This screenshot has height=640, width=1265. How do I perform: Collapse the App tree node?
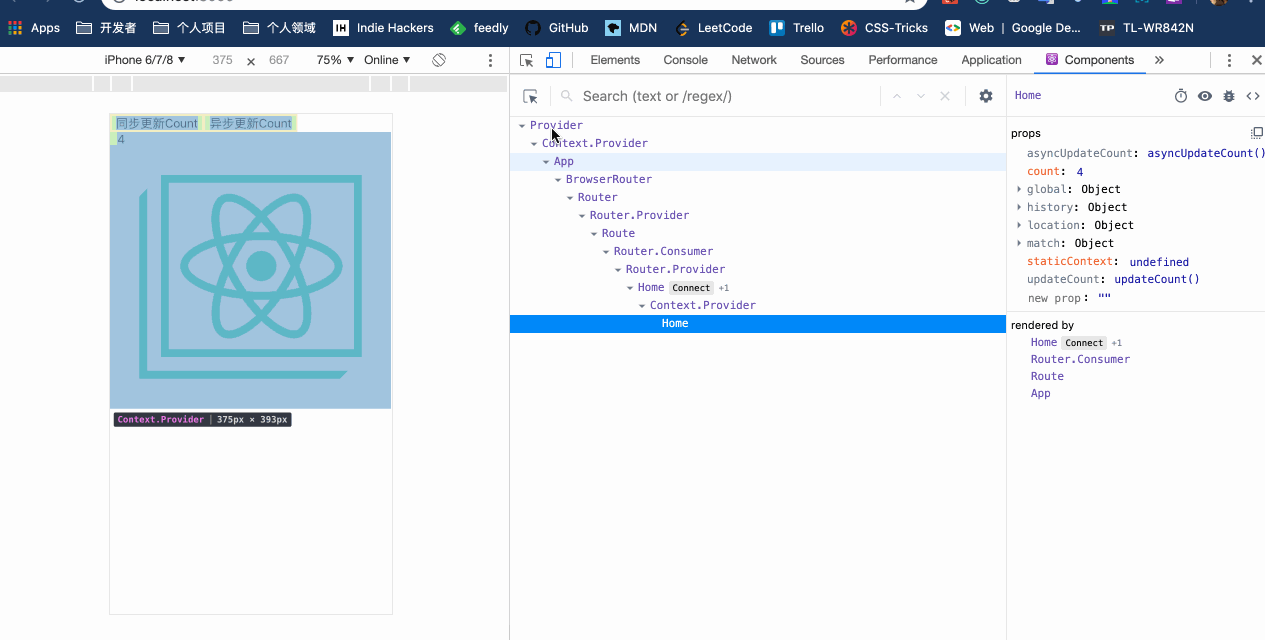[x=546, y=162]
